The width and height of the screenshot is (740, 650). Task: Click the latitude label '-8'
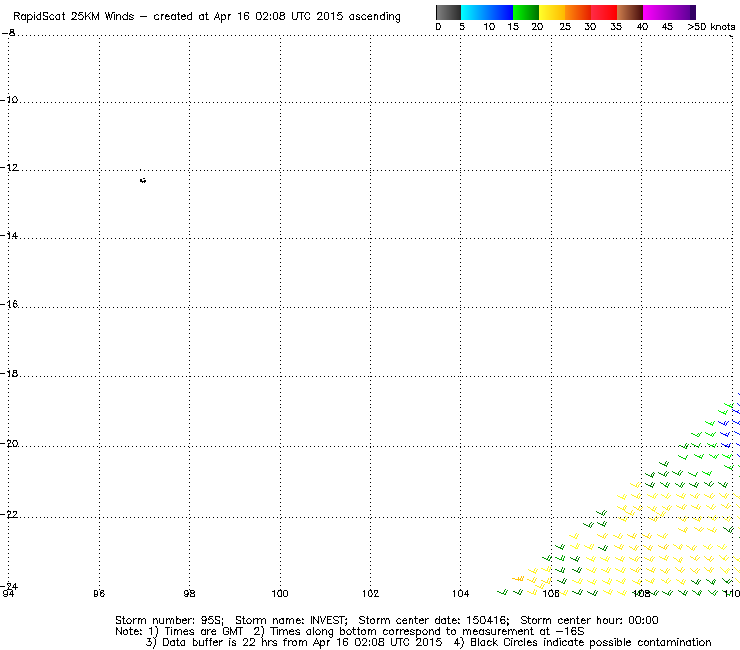pos(8,33)
